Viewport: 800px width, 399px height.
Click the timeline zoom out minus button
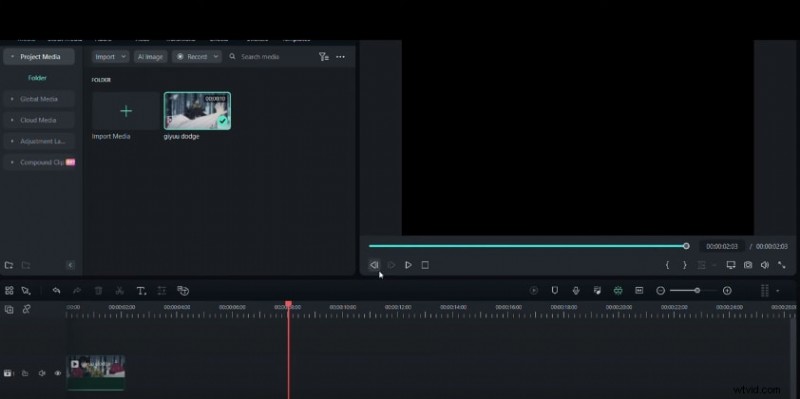click(x=660, y=290)
